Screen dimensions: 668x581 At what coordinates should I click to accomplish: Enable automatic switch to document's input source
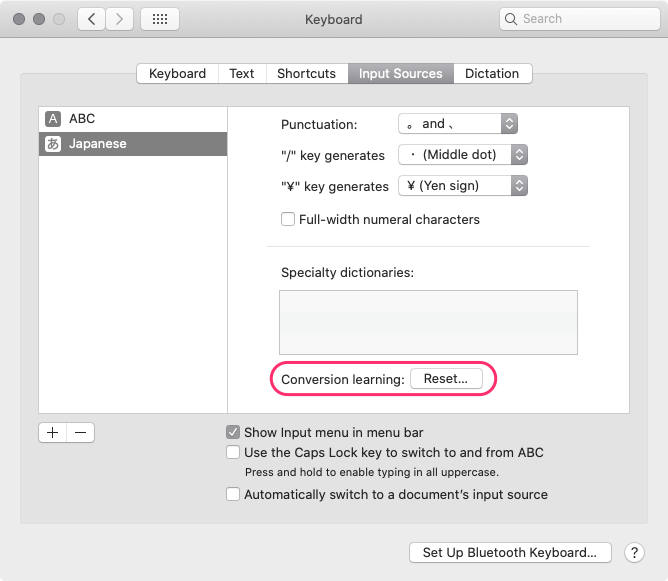point(233,494)
